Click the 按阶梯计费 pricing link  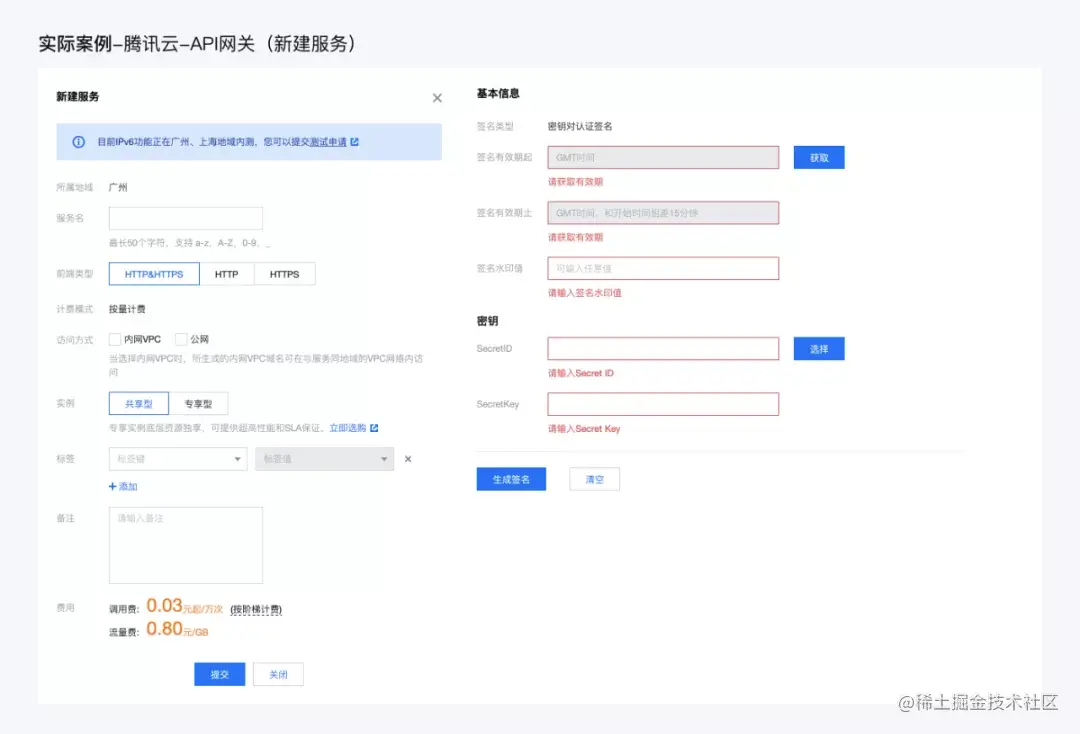pyautogui.click(x=256, y=610)
